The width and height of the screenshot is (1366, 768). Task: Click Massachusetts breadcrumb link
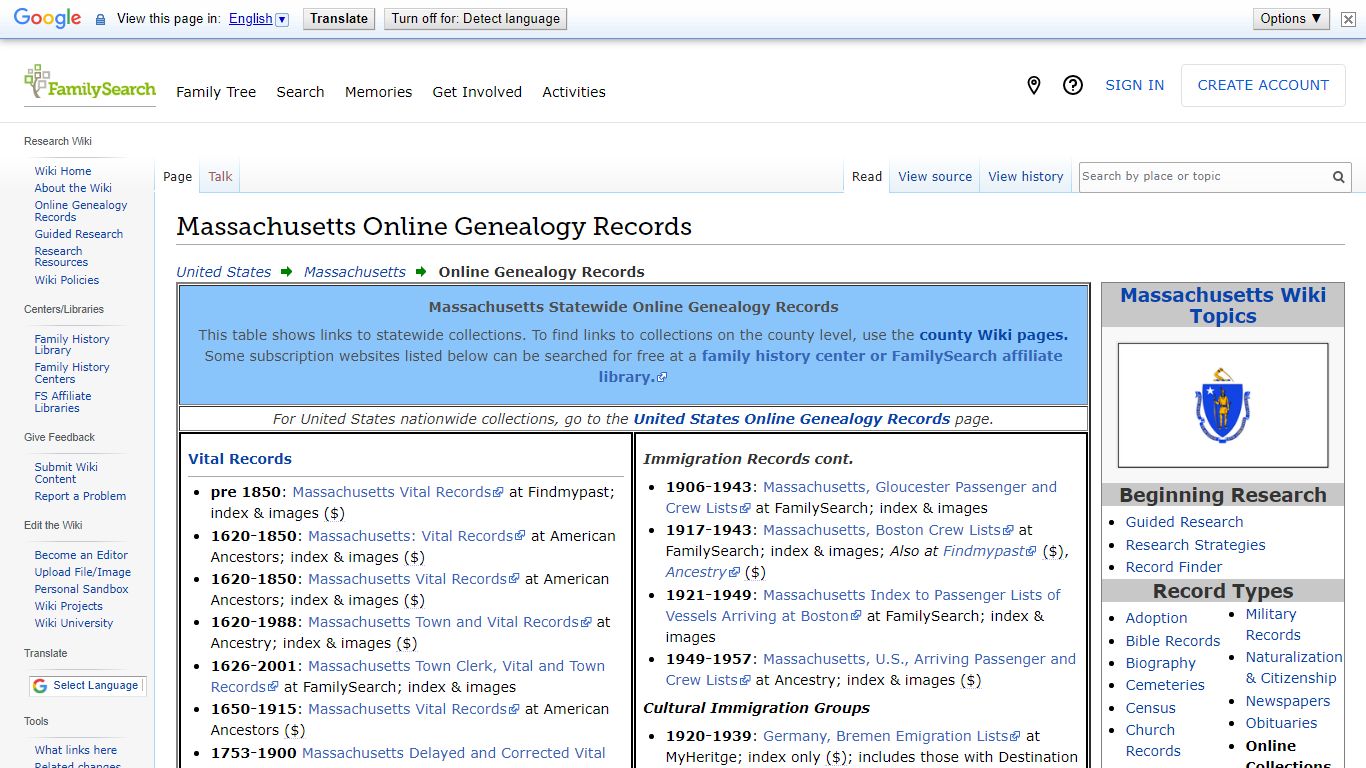355,272
